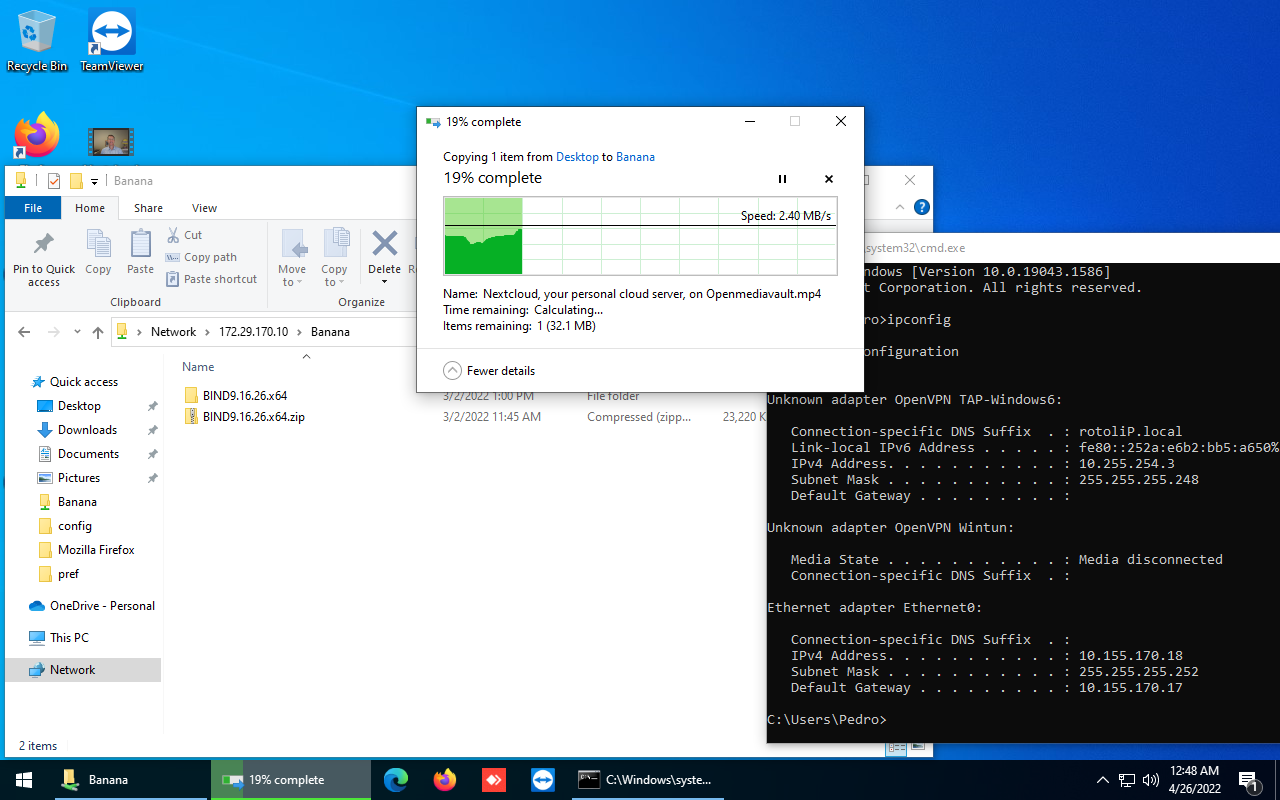1280x800 pixels.
Task: Open the Desktop link in the copy dialog
Action: tap(577, 157)
